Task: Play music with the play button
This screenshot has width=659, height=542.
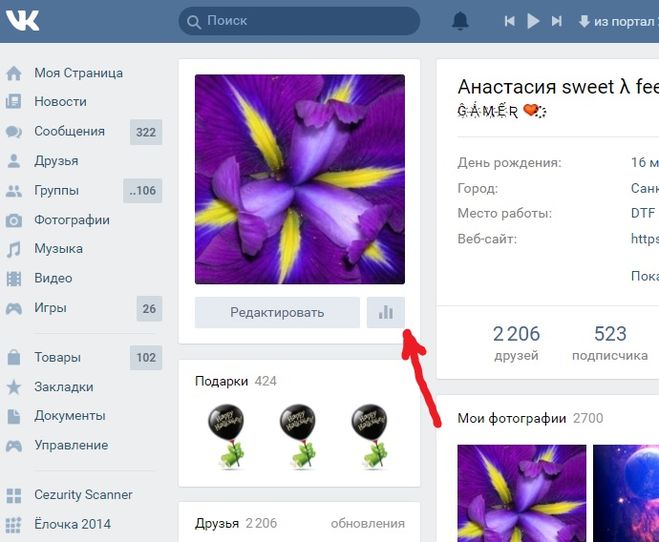Action: click(533, 21)
